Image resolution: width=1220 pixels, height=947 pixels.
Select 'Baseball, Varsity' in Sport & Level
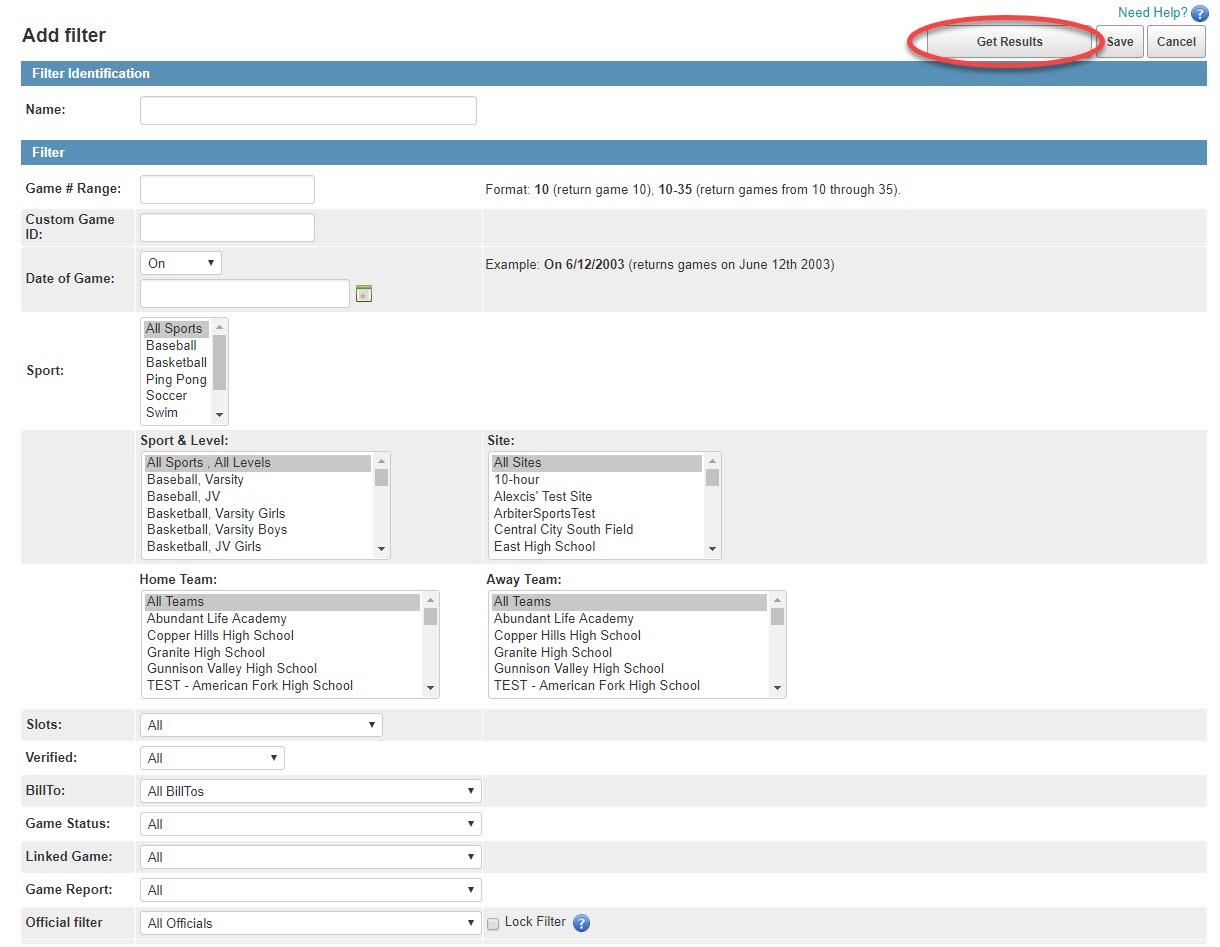258,480
